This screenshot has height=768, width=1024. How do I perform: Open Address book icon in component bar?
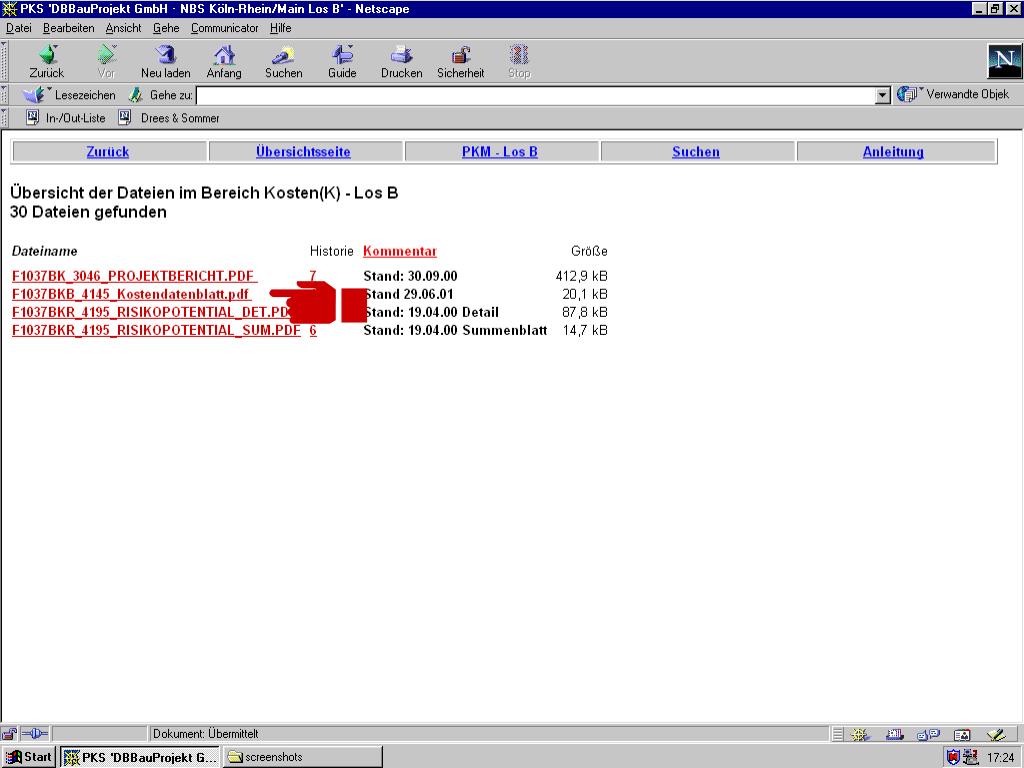click(x=962, y=735)
